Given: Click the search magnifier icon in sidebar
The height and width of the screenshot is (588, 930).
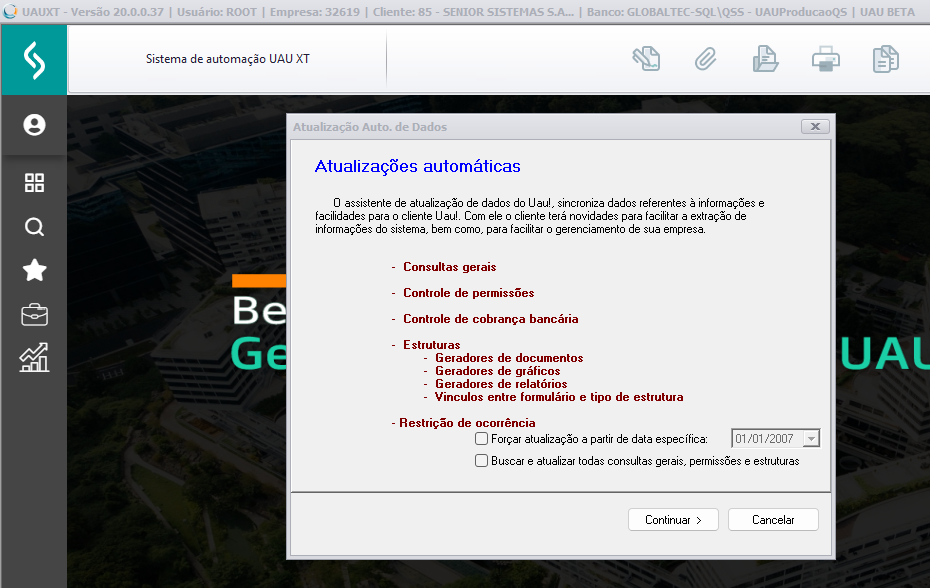Looking at the screenshot, I should tap(34, 227).
